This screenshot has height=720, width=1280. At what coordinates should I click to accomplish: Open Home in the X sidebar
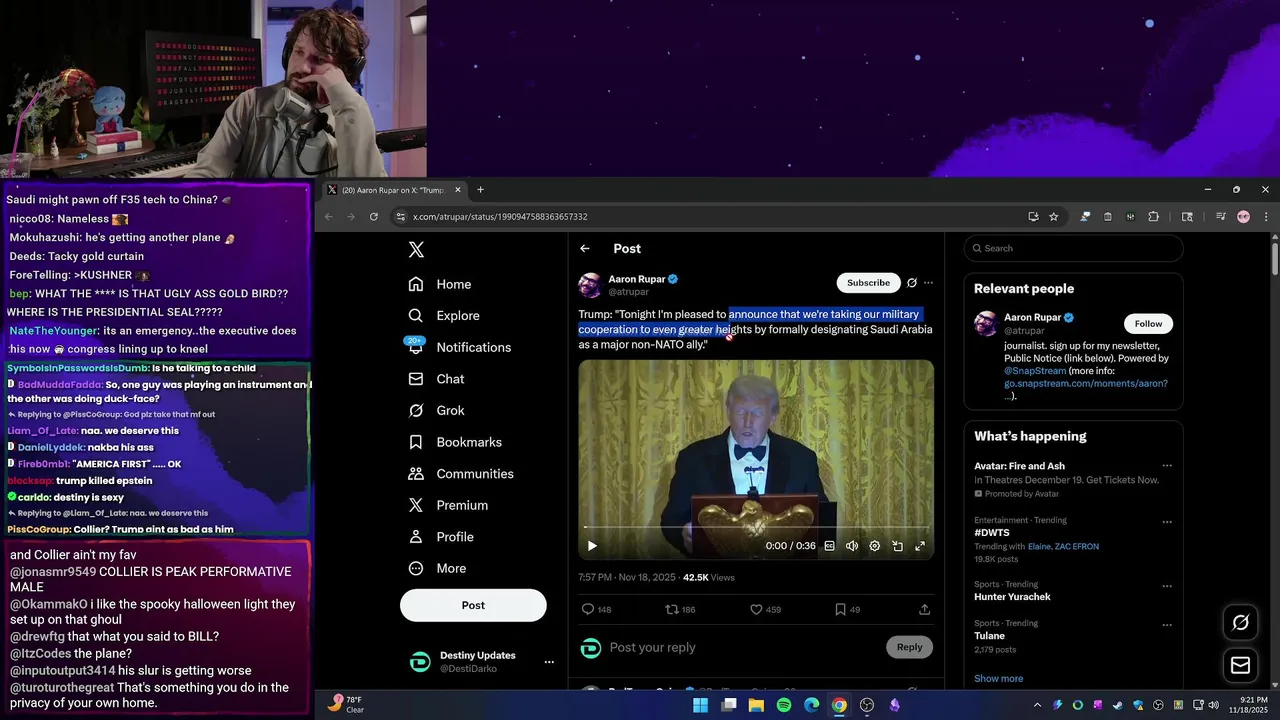[440, 284]
